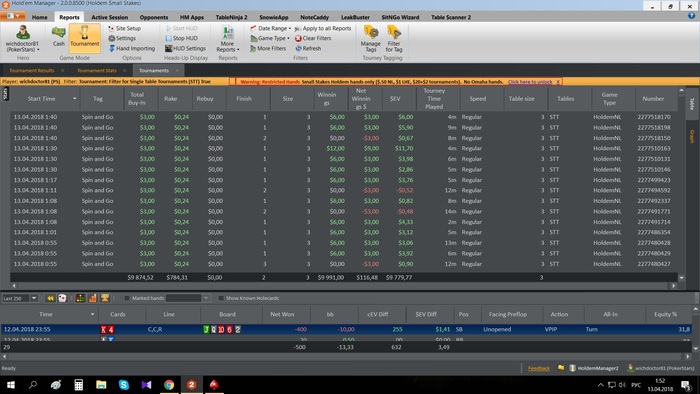Open the TableNinja 2 tab
This screenshot has width=700, height=394.
pyautogui.click(x=231, y=17)
